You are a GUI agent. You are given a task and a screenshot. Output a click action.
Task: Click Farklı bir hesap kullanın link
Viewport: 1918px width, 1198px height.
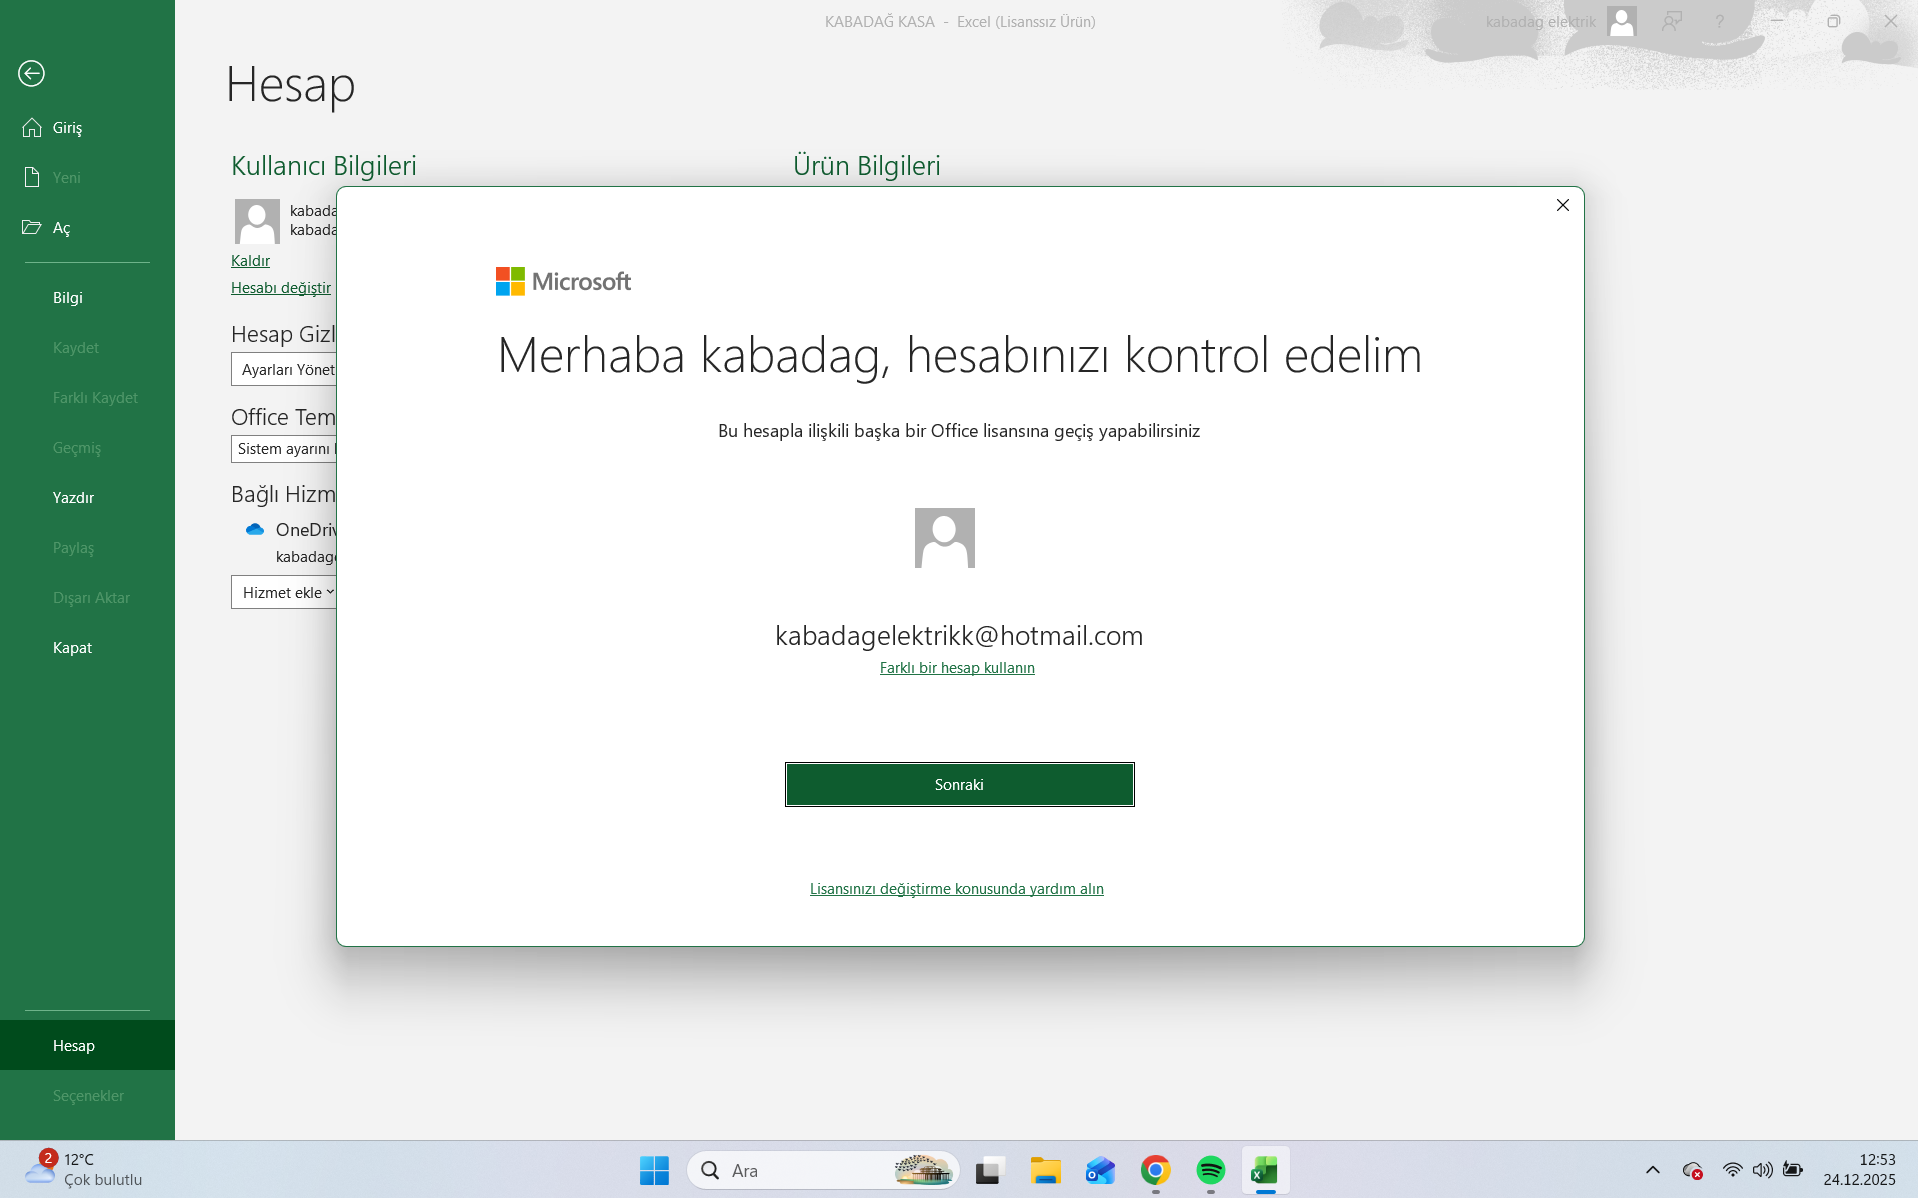(957, 668)
